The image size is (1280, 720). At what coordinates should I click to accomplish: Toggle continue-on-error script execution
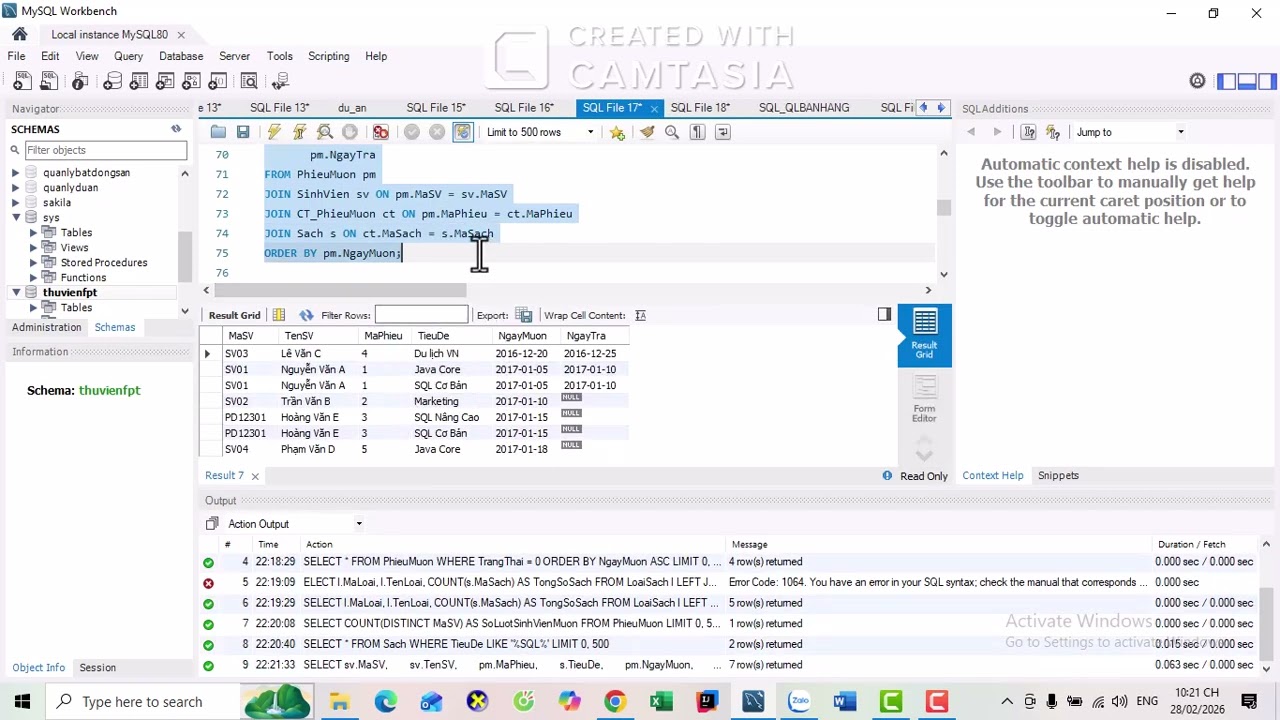tap(381, 132)
